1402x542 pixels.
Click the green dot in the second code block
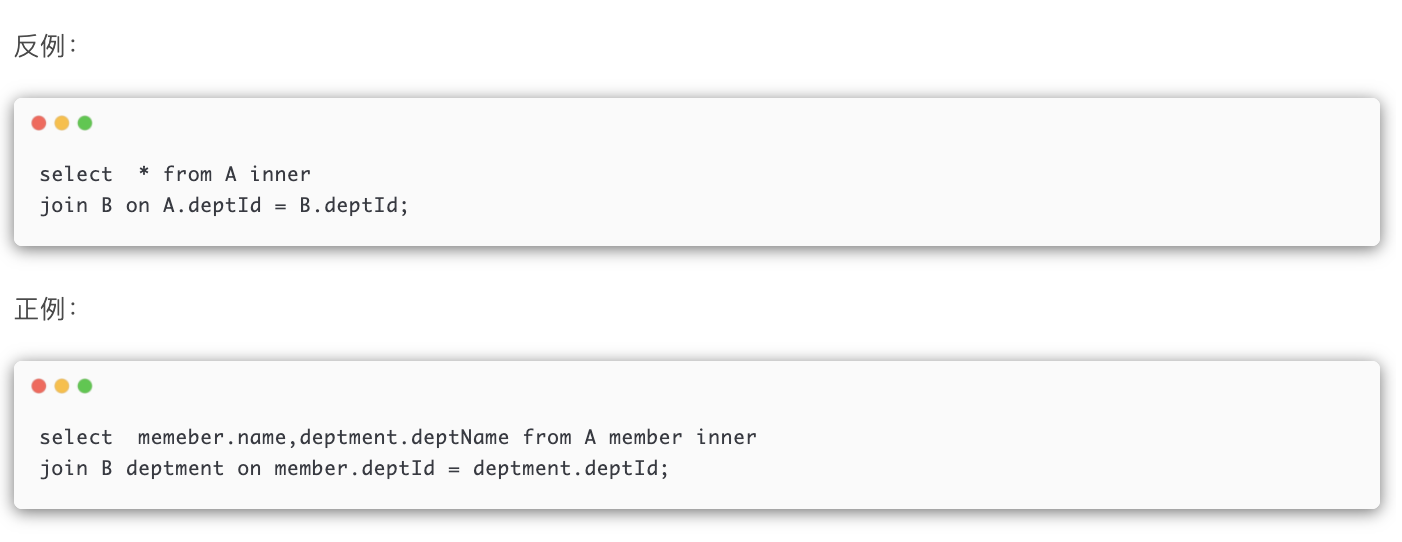[x=85, y=386]
